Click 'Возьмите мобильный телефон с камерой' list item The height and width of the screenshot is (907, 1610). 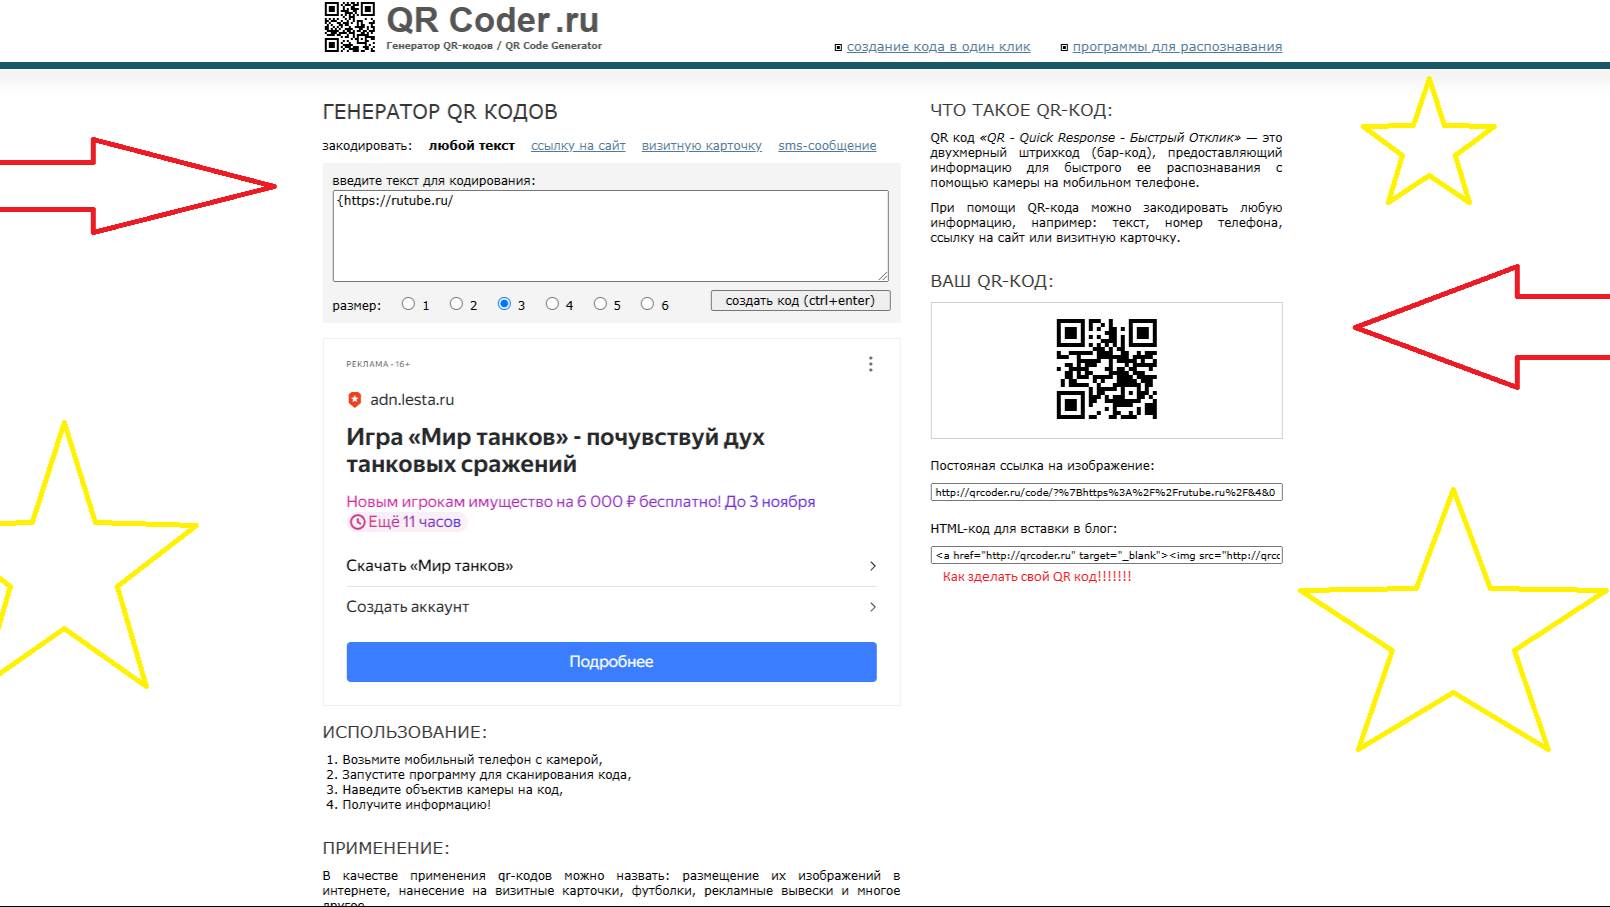coord(472,760)
